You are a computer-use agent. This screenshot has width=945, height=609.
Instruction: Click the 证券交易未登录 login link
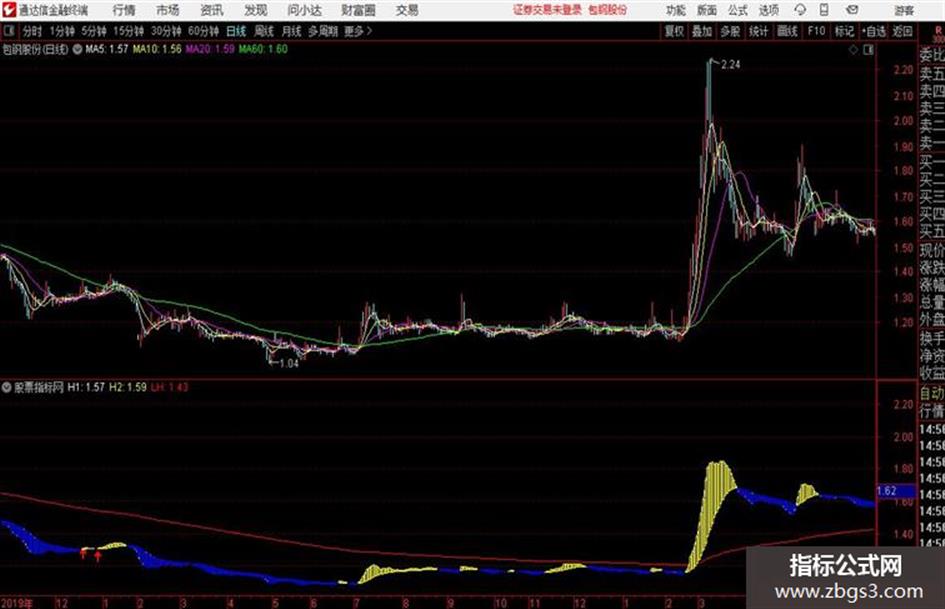point(547,10)
